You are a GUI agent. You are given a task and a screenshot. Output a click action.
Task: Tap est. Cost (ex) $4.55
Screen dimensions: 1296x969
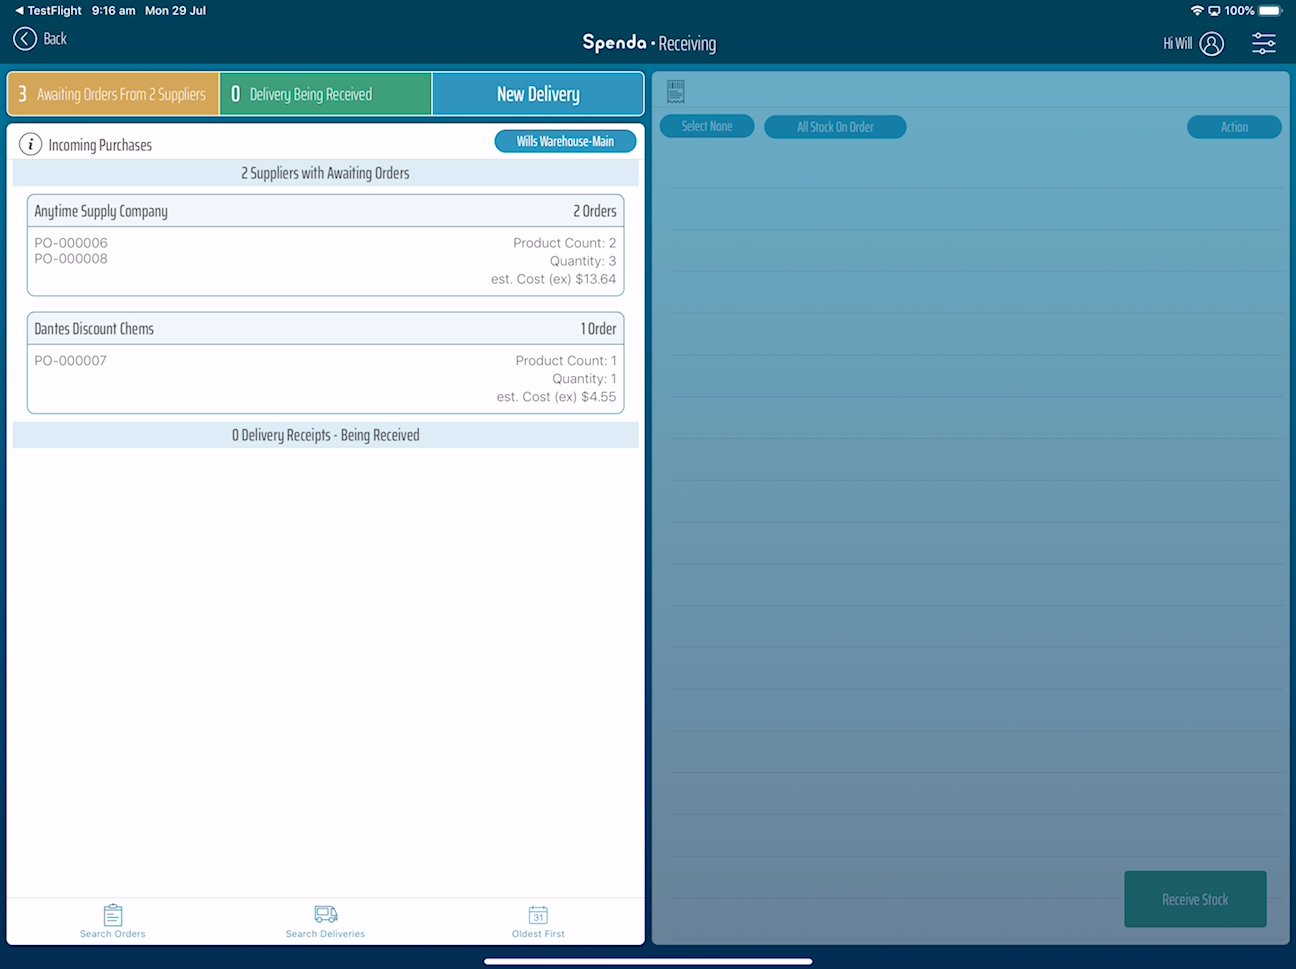tap(557, 397)
